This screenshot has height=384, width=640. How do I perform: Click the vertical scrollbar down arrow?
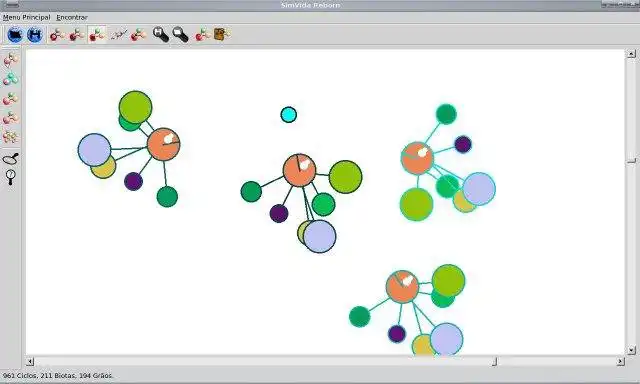pyautogui.click(x=631, y=350)
